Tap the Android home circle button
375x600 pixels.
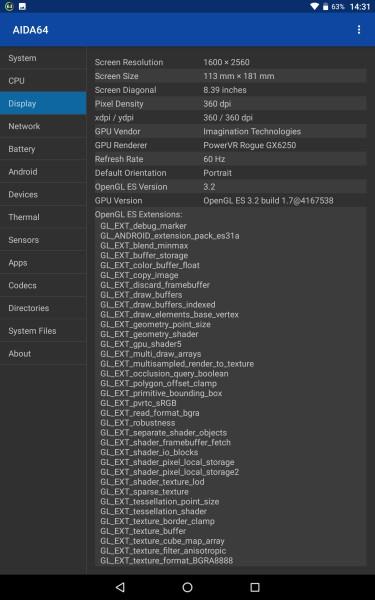[188, 587]
